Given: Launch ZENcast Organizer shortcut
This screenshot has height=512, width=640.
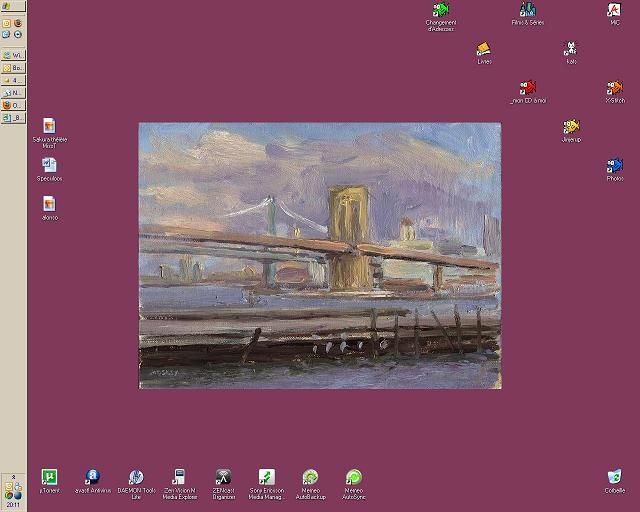Looking at the screenshot, I should (224, 484).
